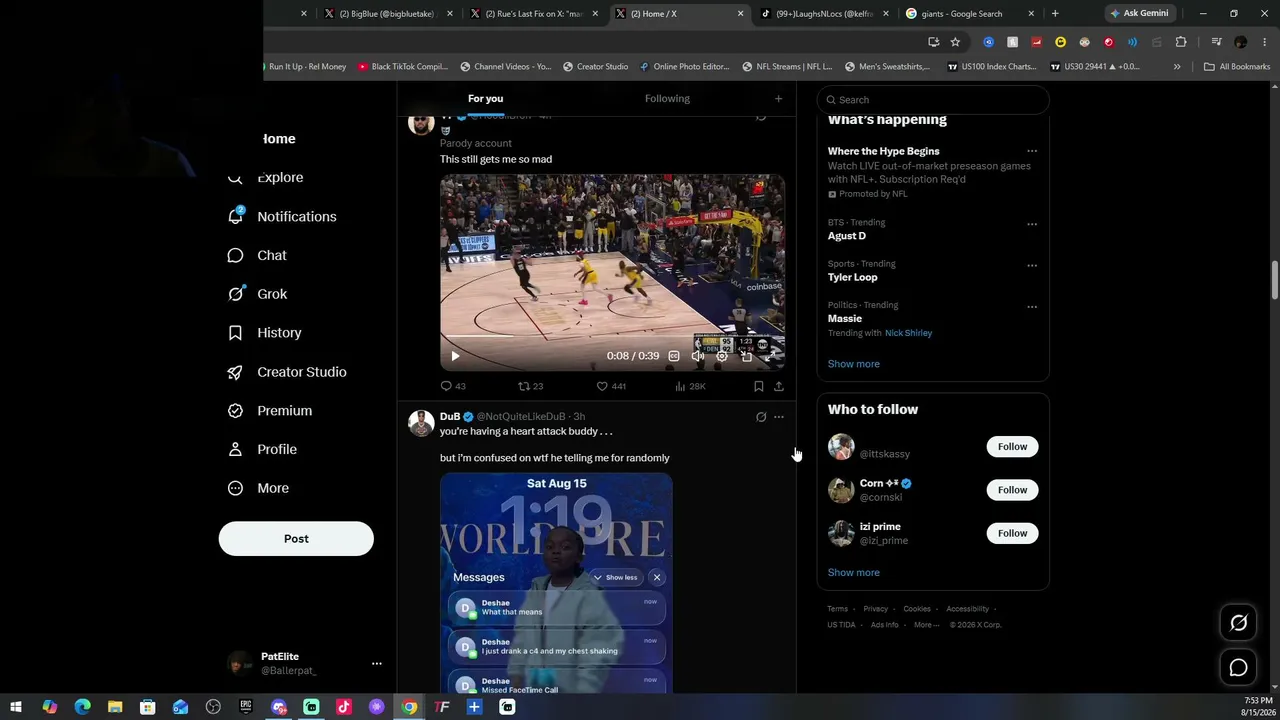This screenshot has height=720, width=1280.
Task: Switch video to picture-in-picture mode
Action: tap(746, 356)
